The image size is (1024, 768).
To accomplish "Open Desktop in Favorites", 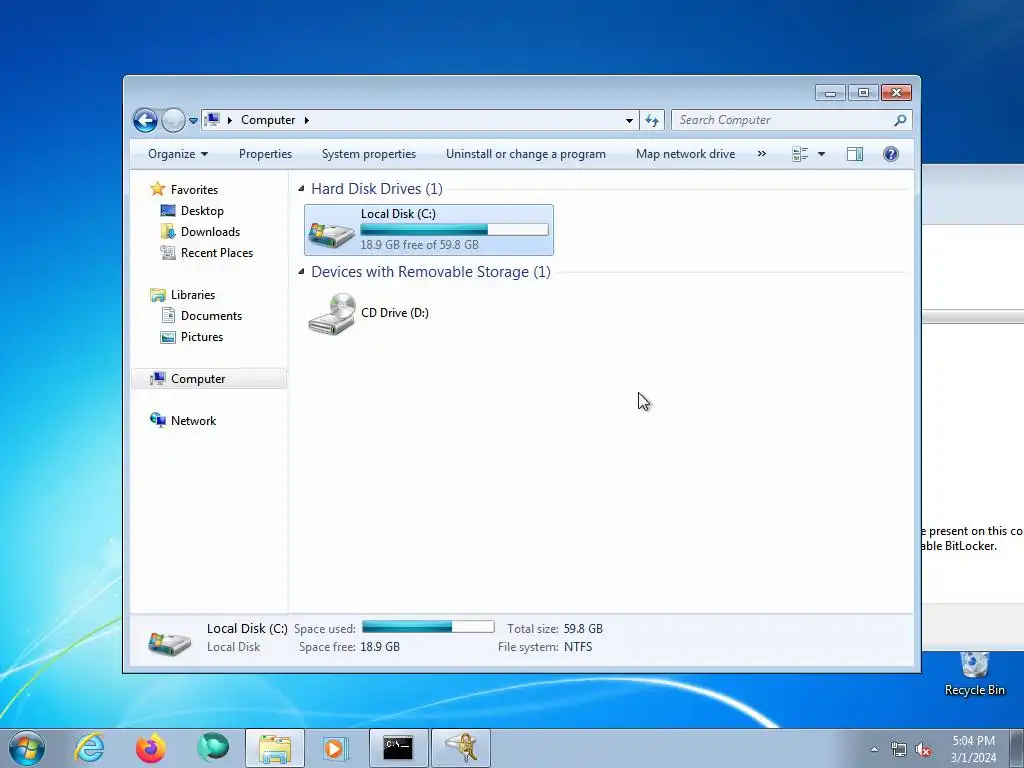I will 202,211.
